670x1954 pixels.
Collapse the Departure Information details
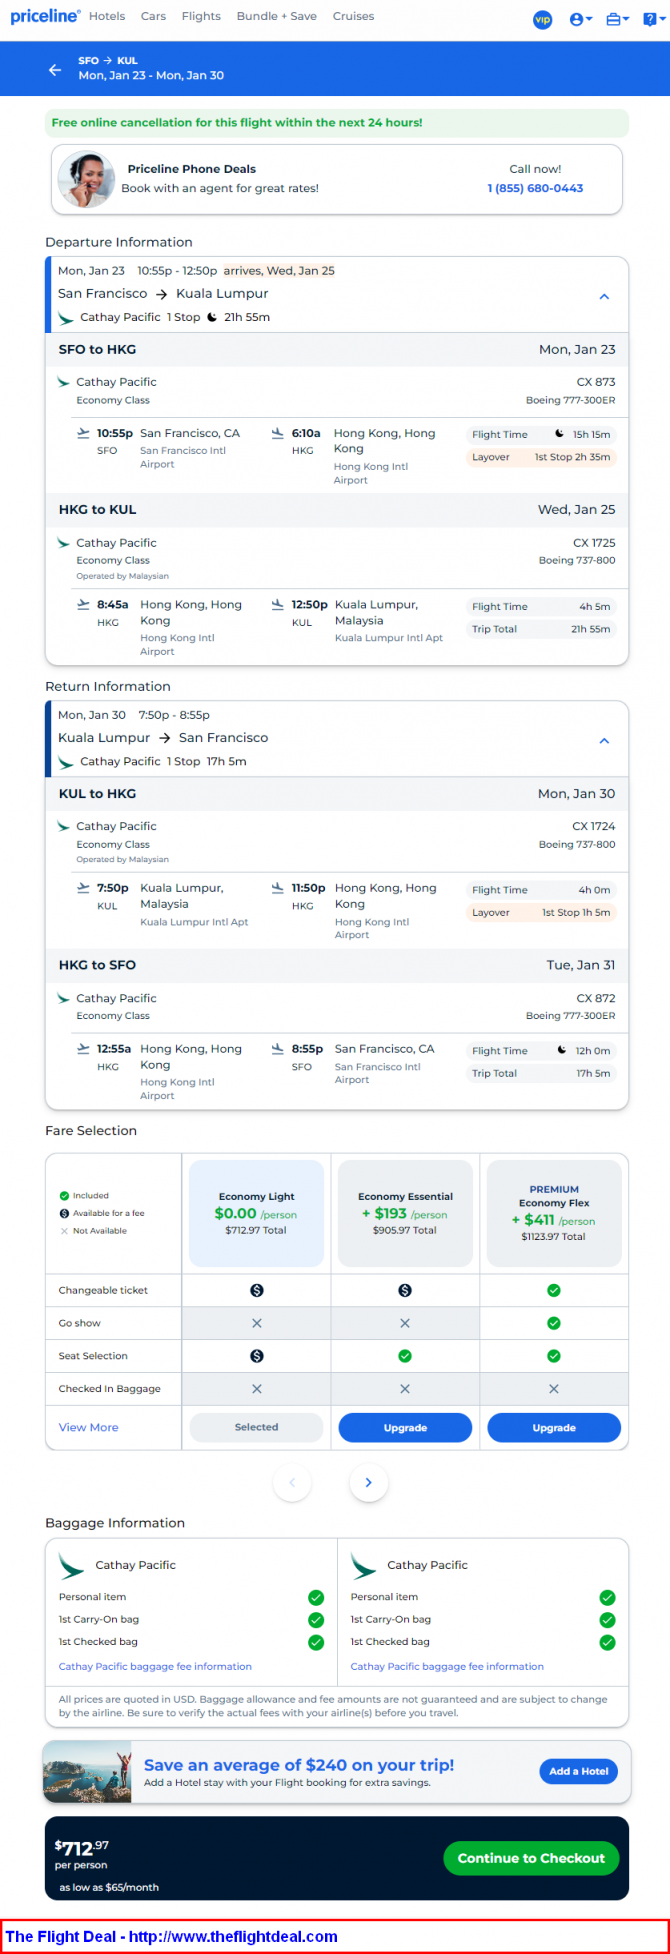(604, 297)
